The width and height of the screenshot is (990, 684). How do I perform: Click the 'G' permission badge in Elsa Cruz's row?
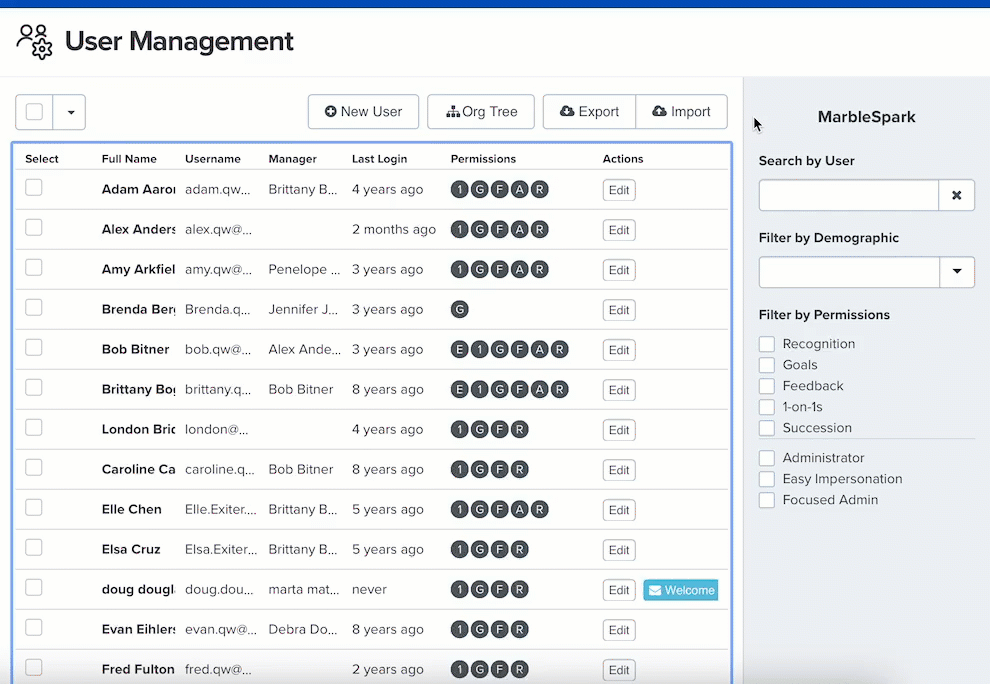(x=480, y=549)
